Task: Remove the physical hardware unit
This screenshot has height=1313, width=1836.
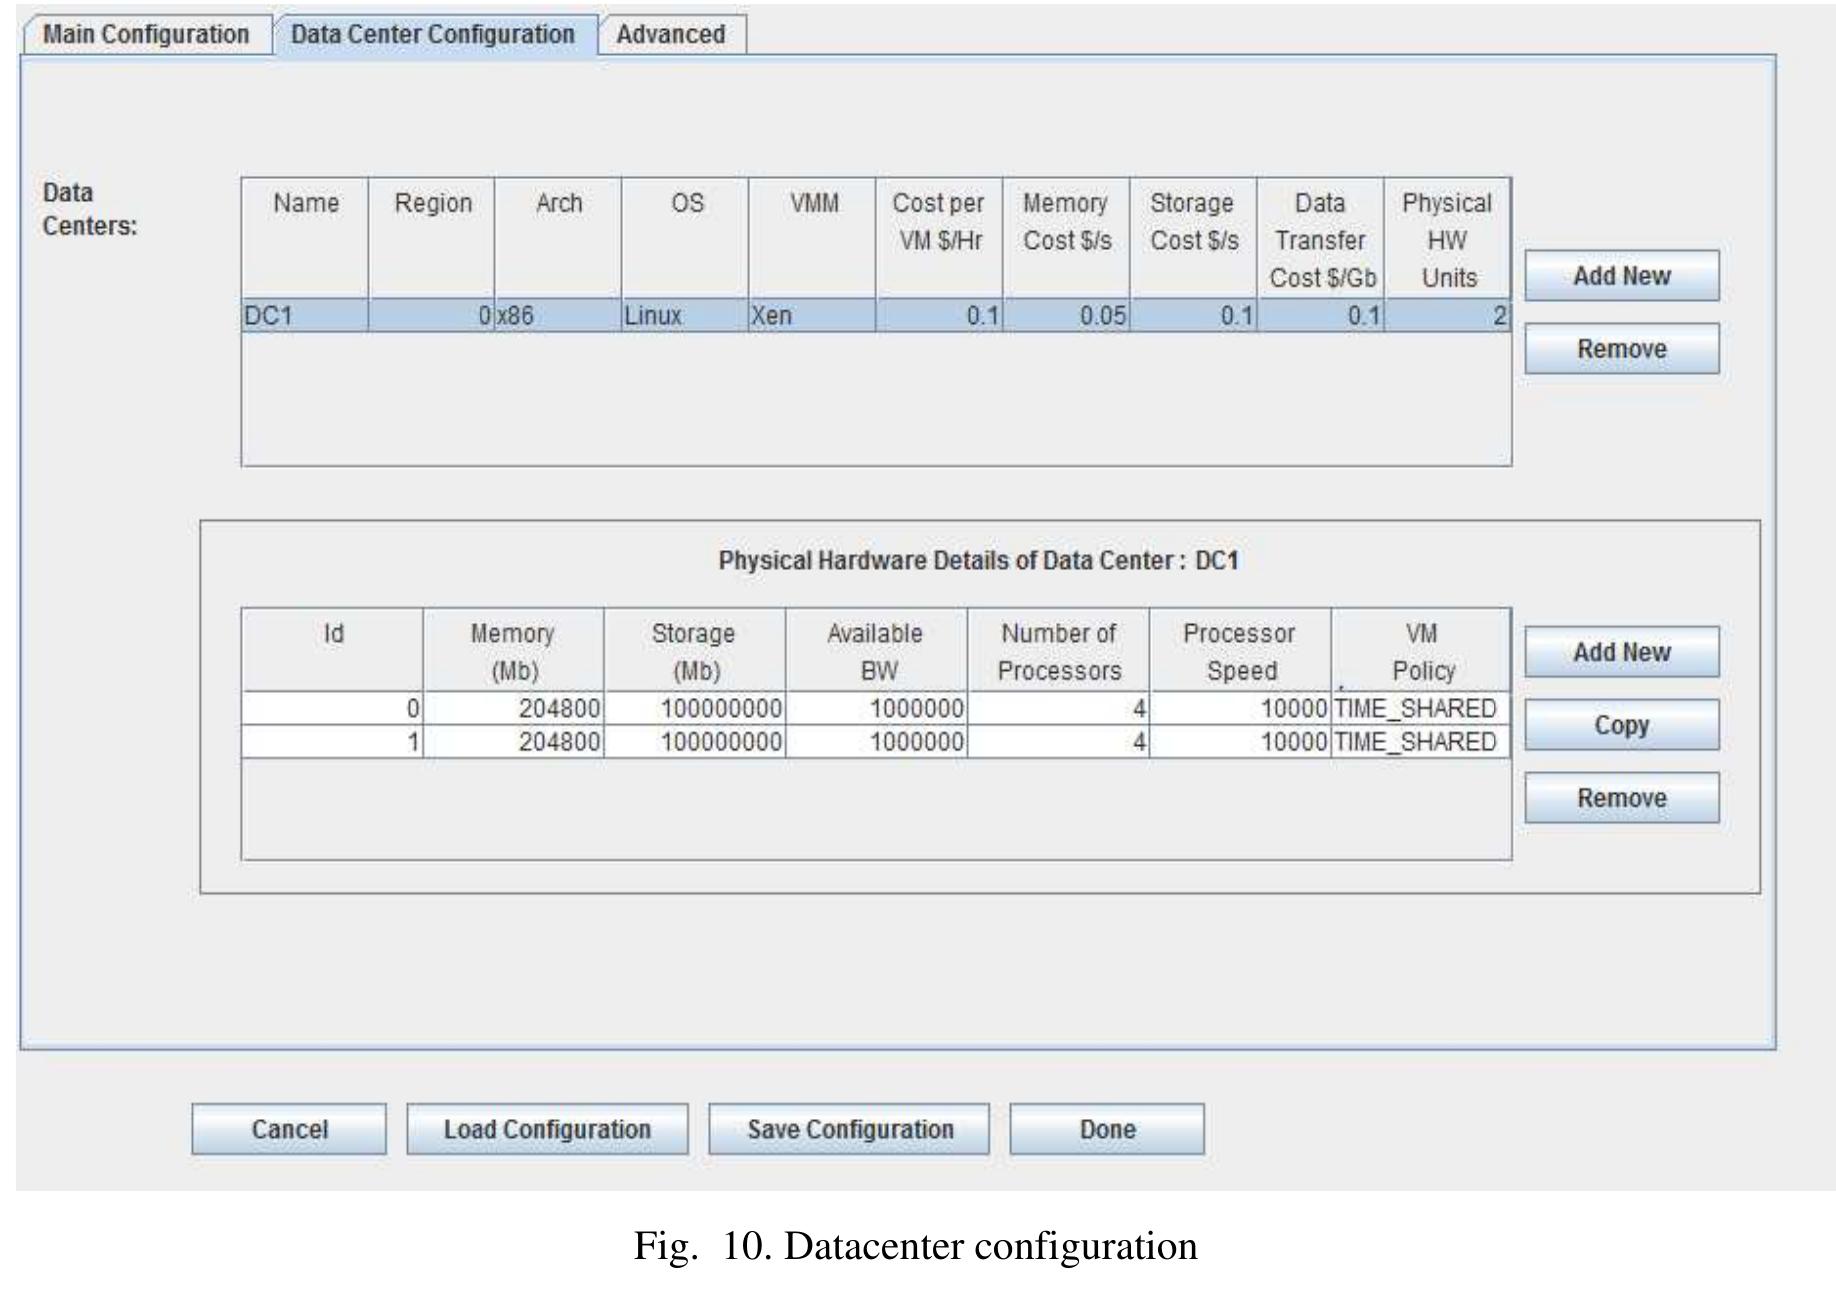Action: [x=1621, y=798]
